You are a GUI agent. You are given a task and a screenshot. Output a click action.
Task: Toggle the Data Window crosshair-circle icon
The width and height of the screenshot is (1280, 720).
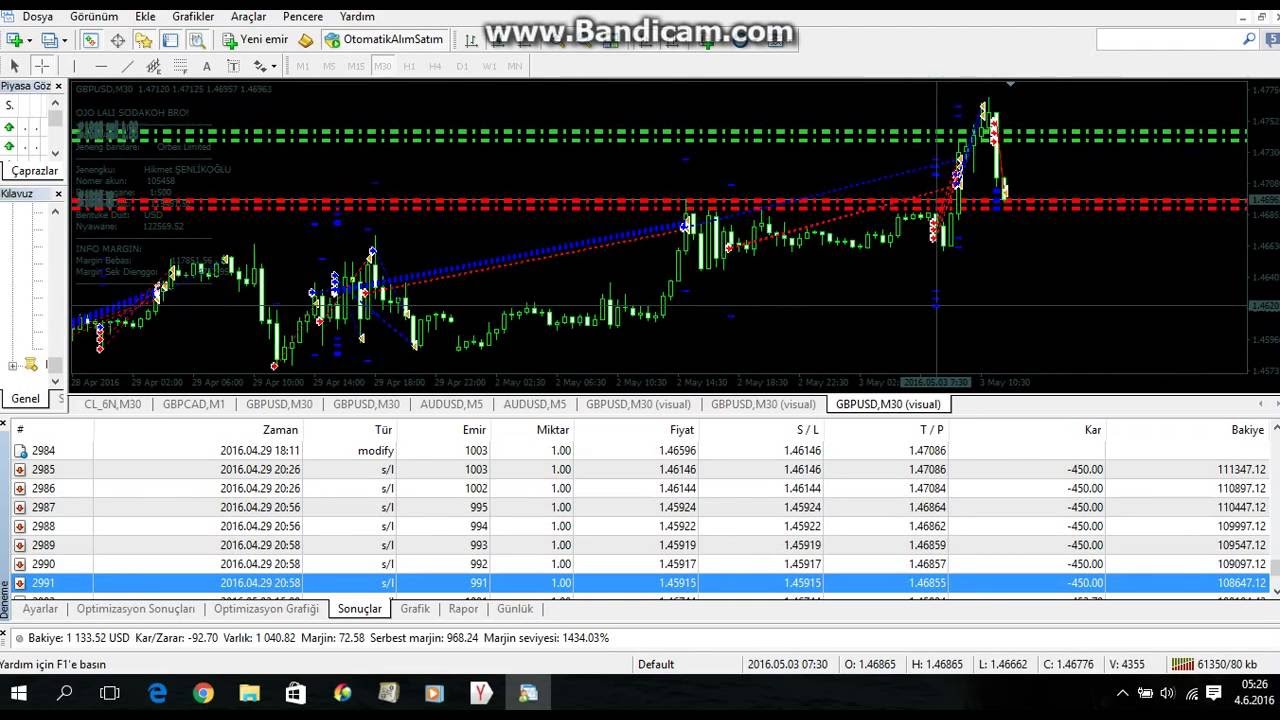pos(117,40)
